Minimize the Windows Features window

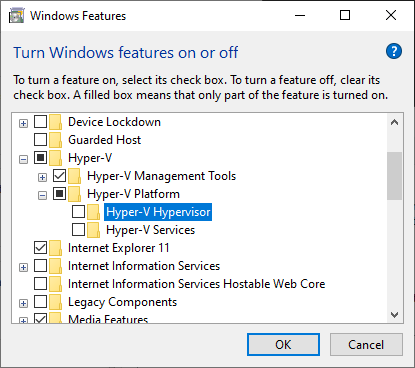coord(300,15)
